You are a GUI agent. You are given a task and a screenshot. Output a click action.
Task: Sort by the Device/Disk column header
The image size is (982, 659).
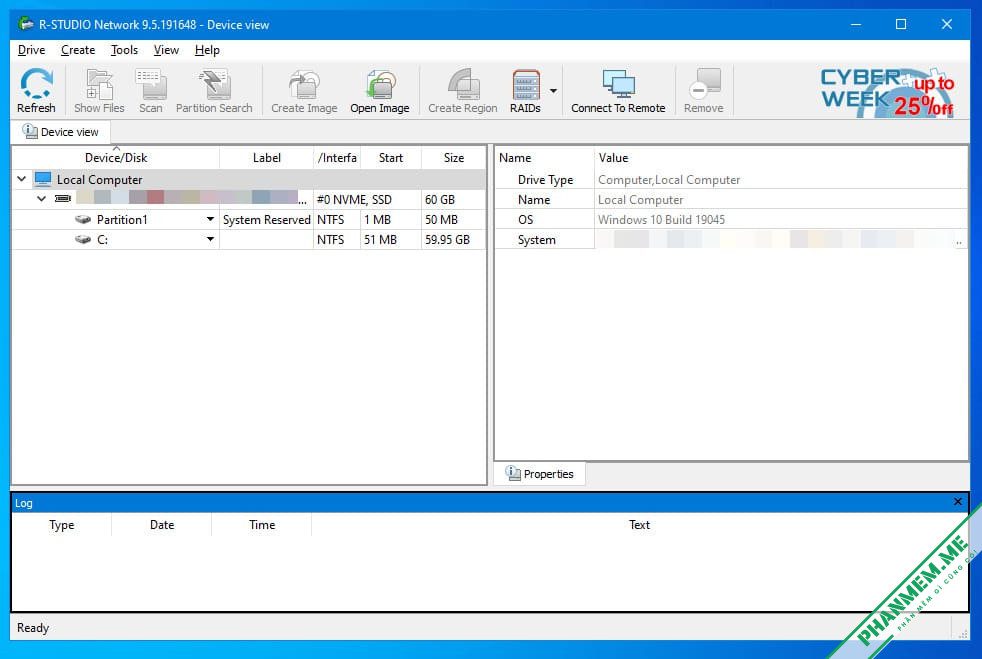click(x=116, y=158)
